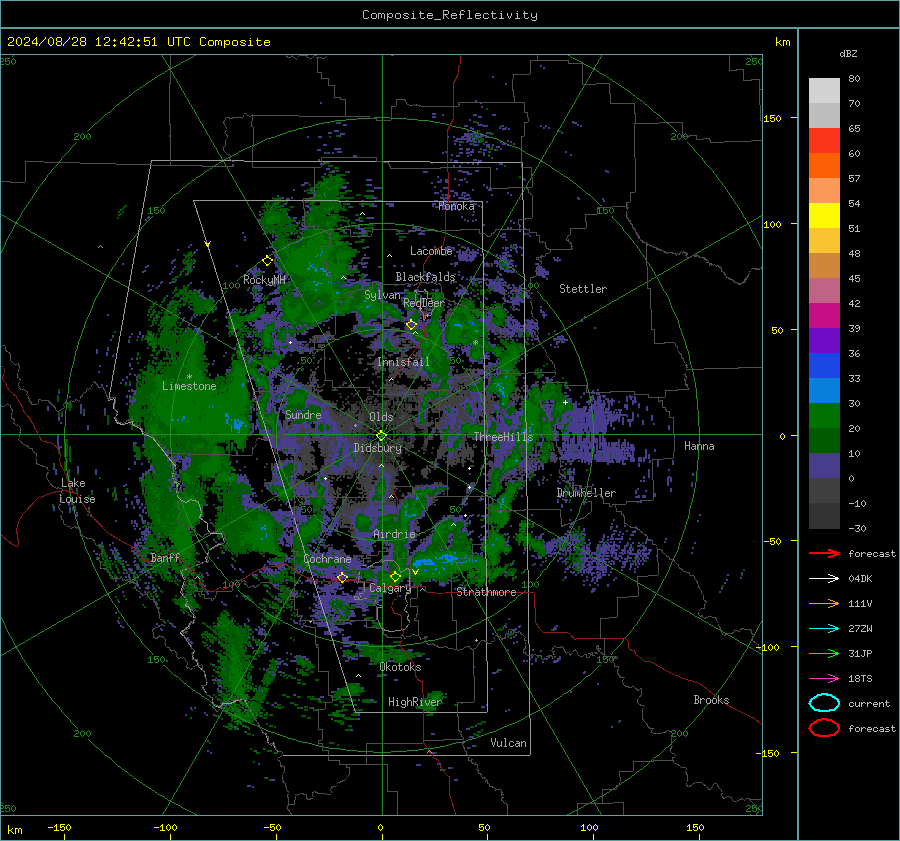This screenshot has width=900, height=841.
Task: Click the Brooks town label
Action: click(711, 700)
